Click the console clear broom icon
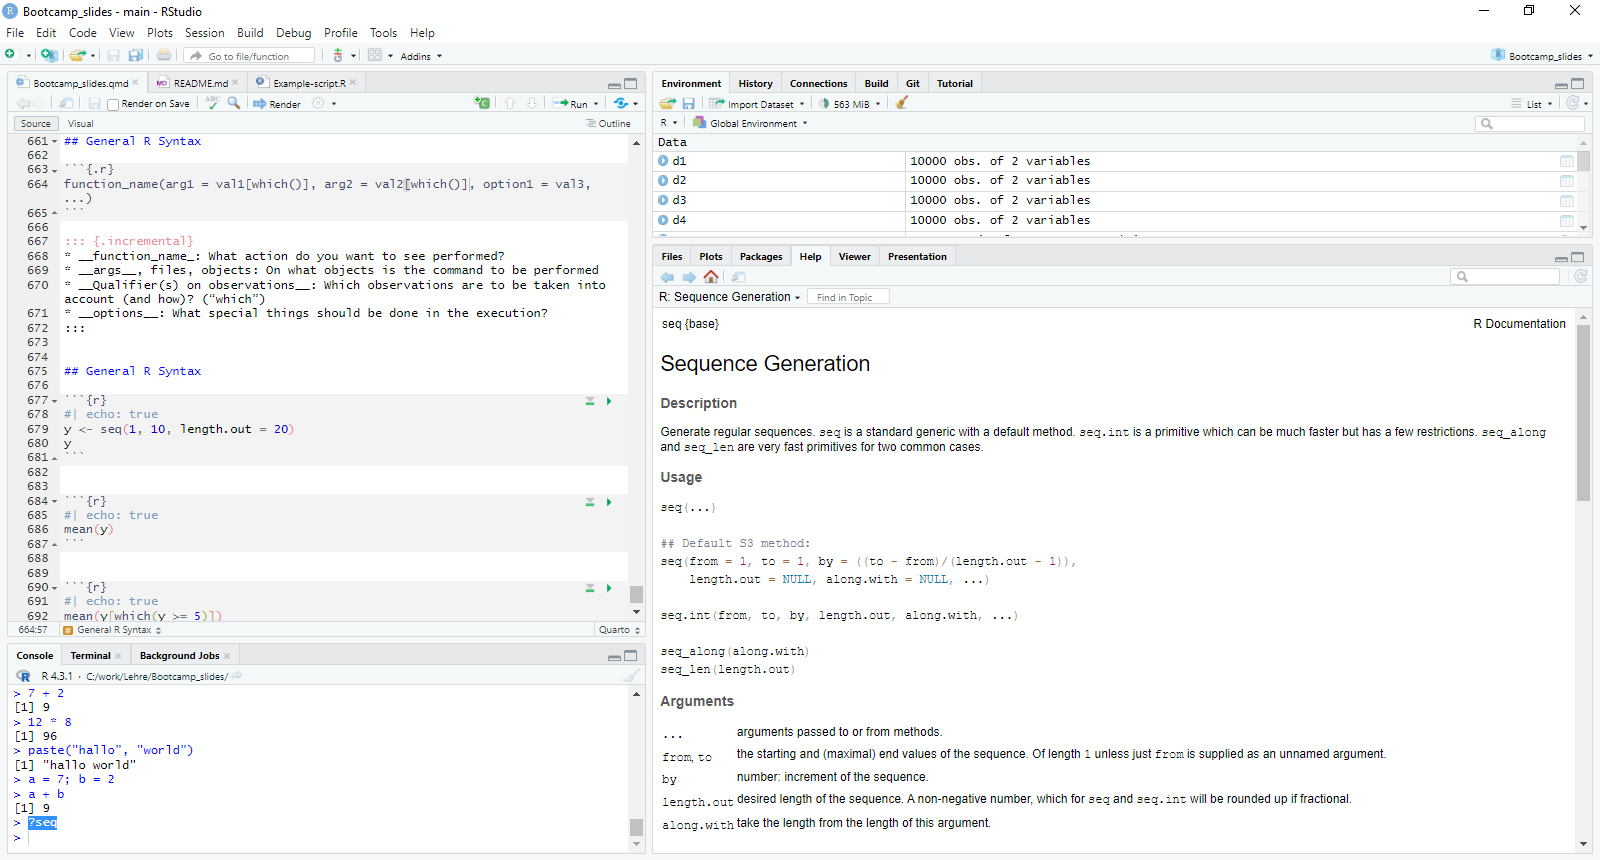The width and height of the screenshot is (1600, 860). point(631,676)
